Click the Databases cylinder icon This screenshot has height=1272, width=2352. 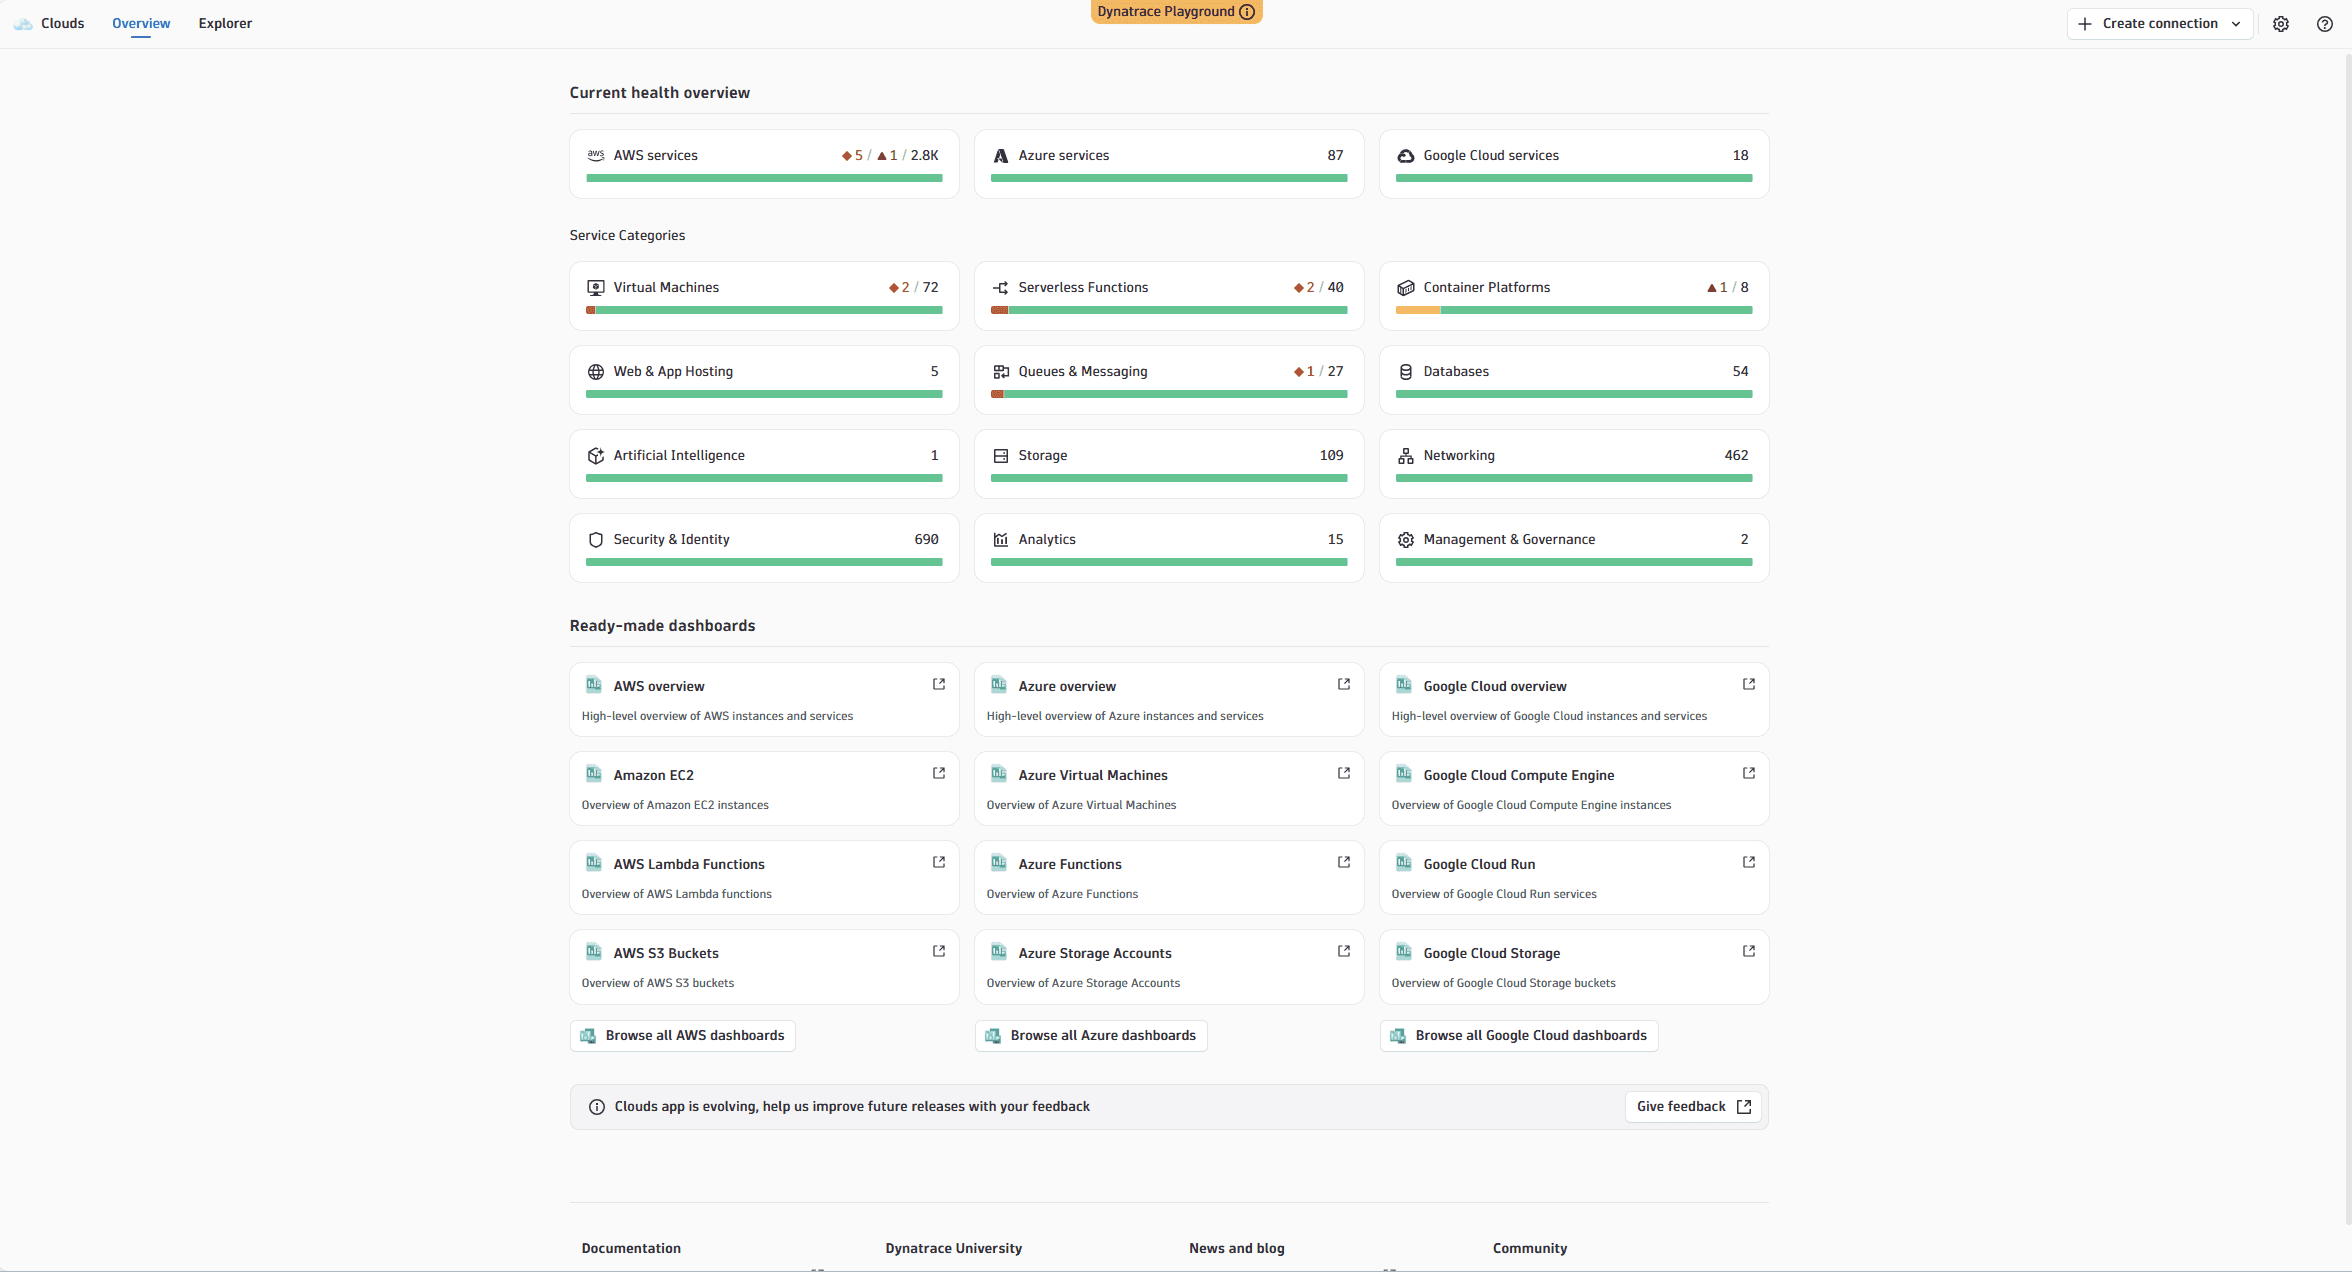tap(1406, 372)
